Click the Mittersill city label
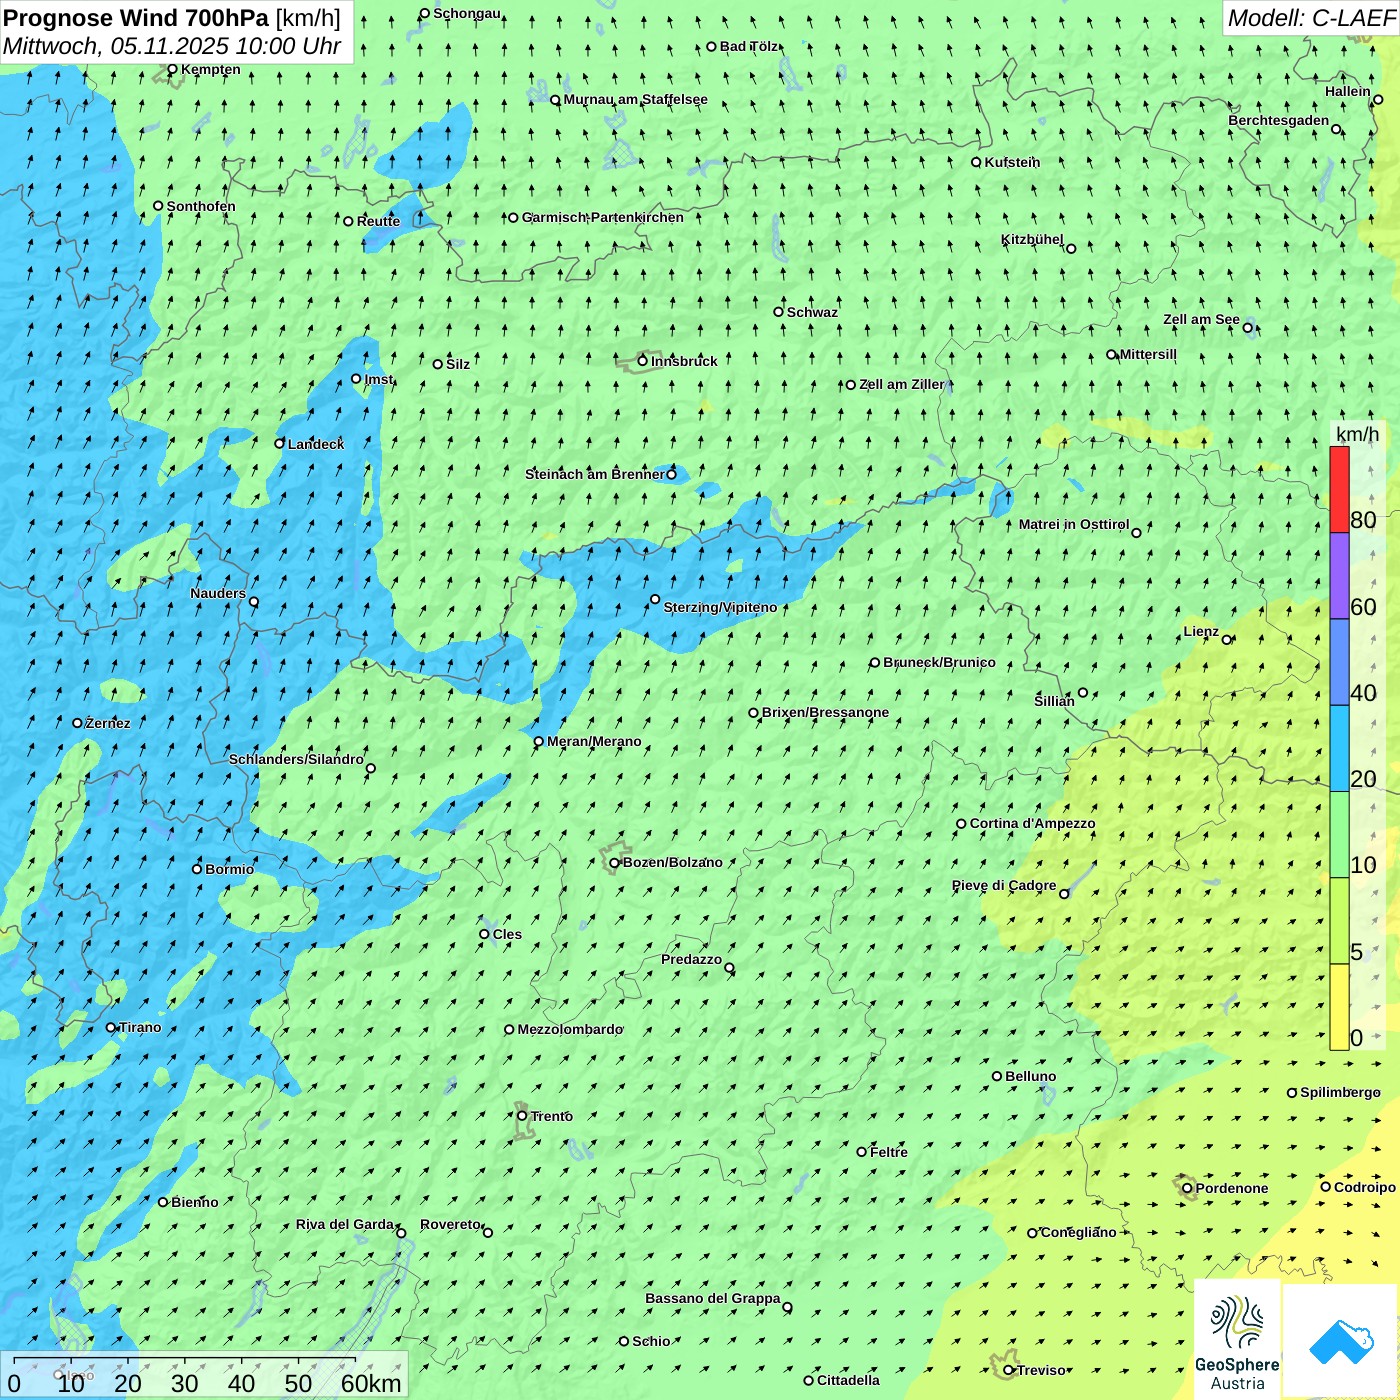The height and width of the screenshot is (1400, 1400). [x=1148, y=354]
